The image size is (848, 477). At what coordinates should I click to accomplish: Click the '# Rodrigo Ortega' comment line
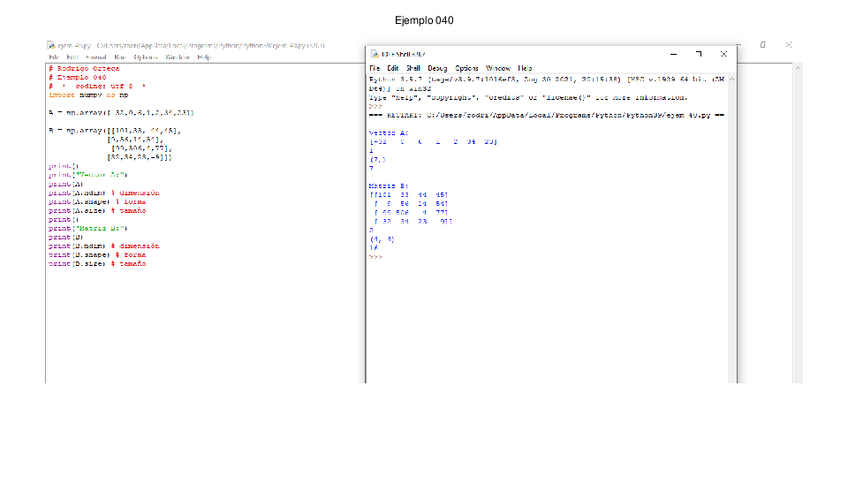pyautogui.click(x=84, y=69)
